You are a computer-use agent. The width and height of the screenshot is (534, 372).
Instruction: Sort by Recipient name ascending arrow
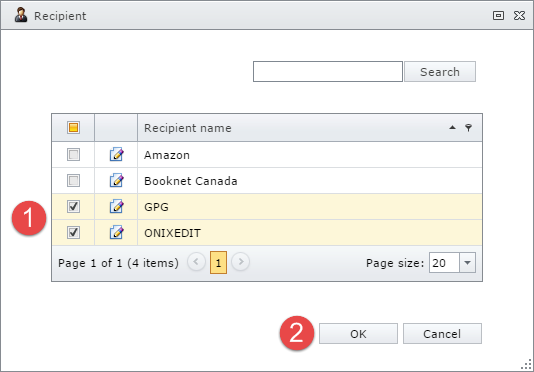(452, 127)
